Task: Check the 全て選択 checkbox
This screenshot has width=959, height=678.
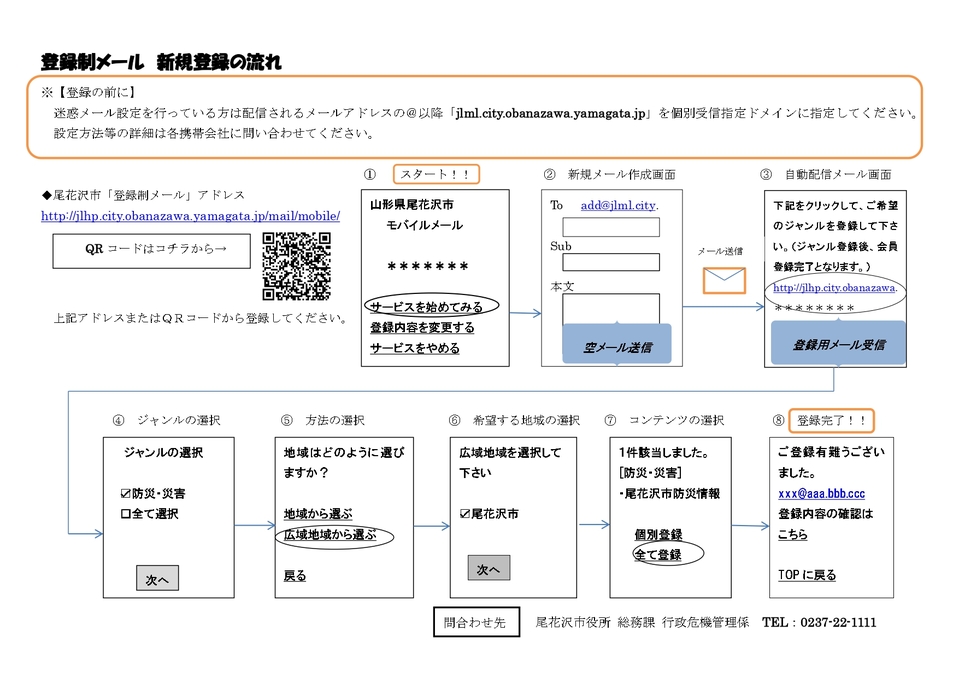Action: (125, 514)
